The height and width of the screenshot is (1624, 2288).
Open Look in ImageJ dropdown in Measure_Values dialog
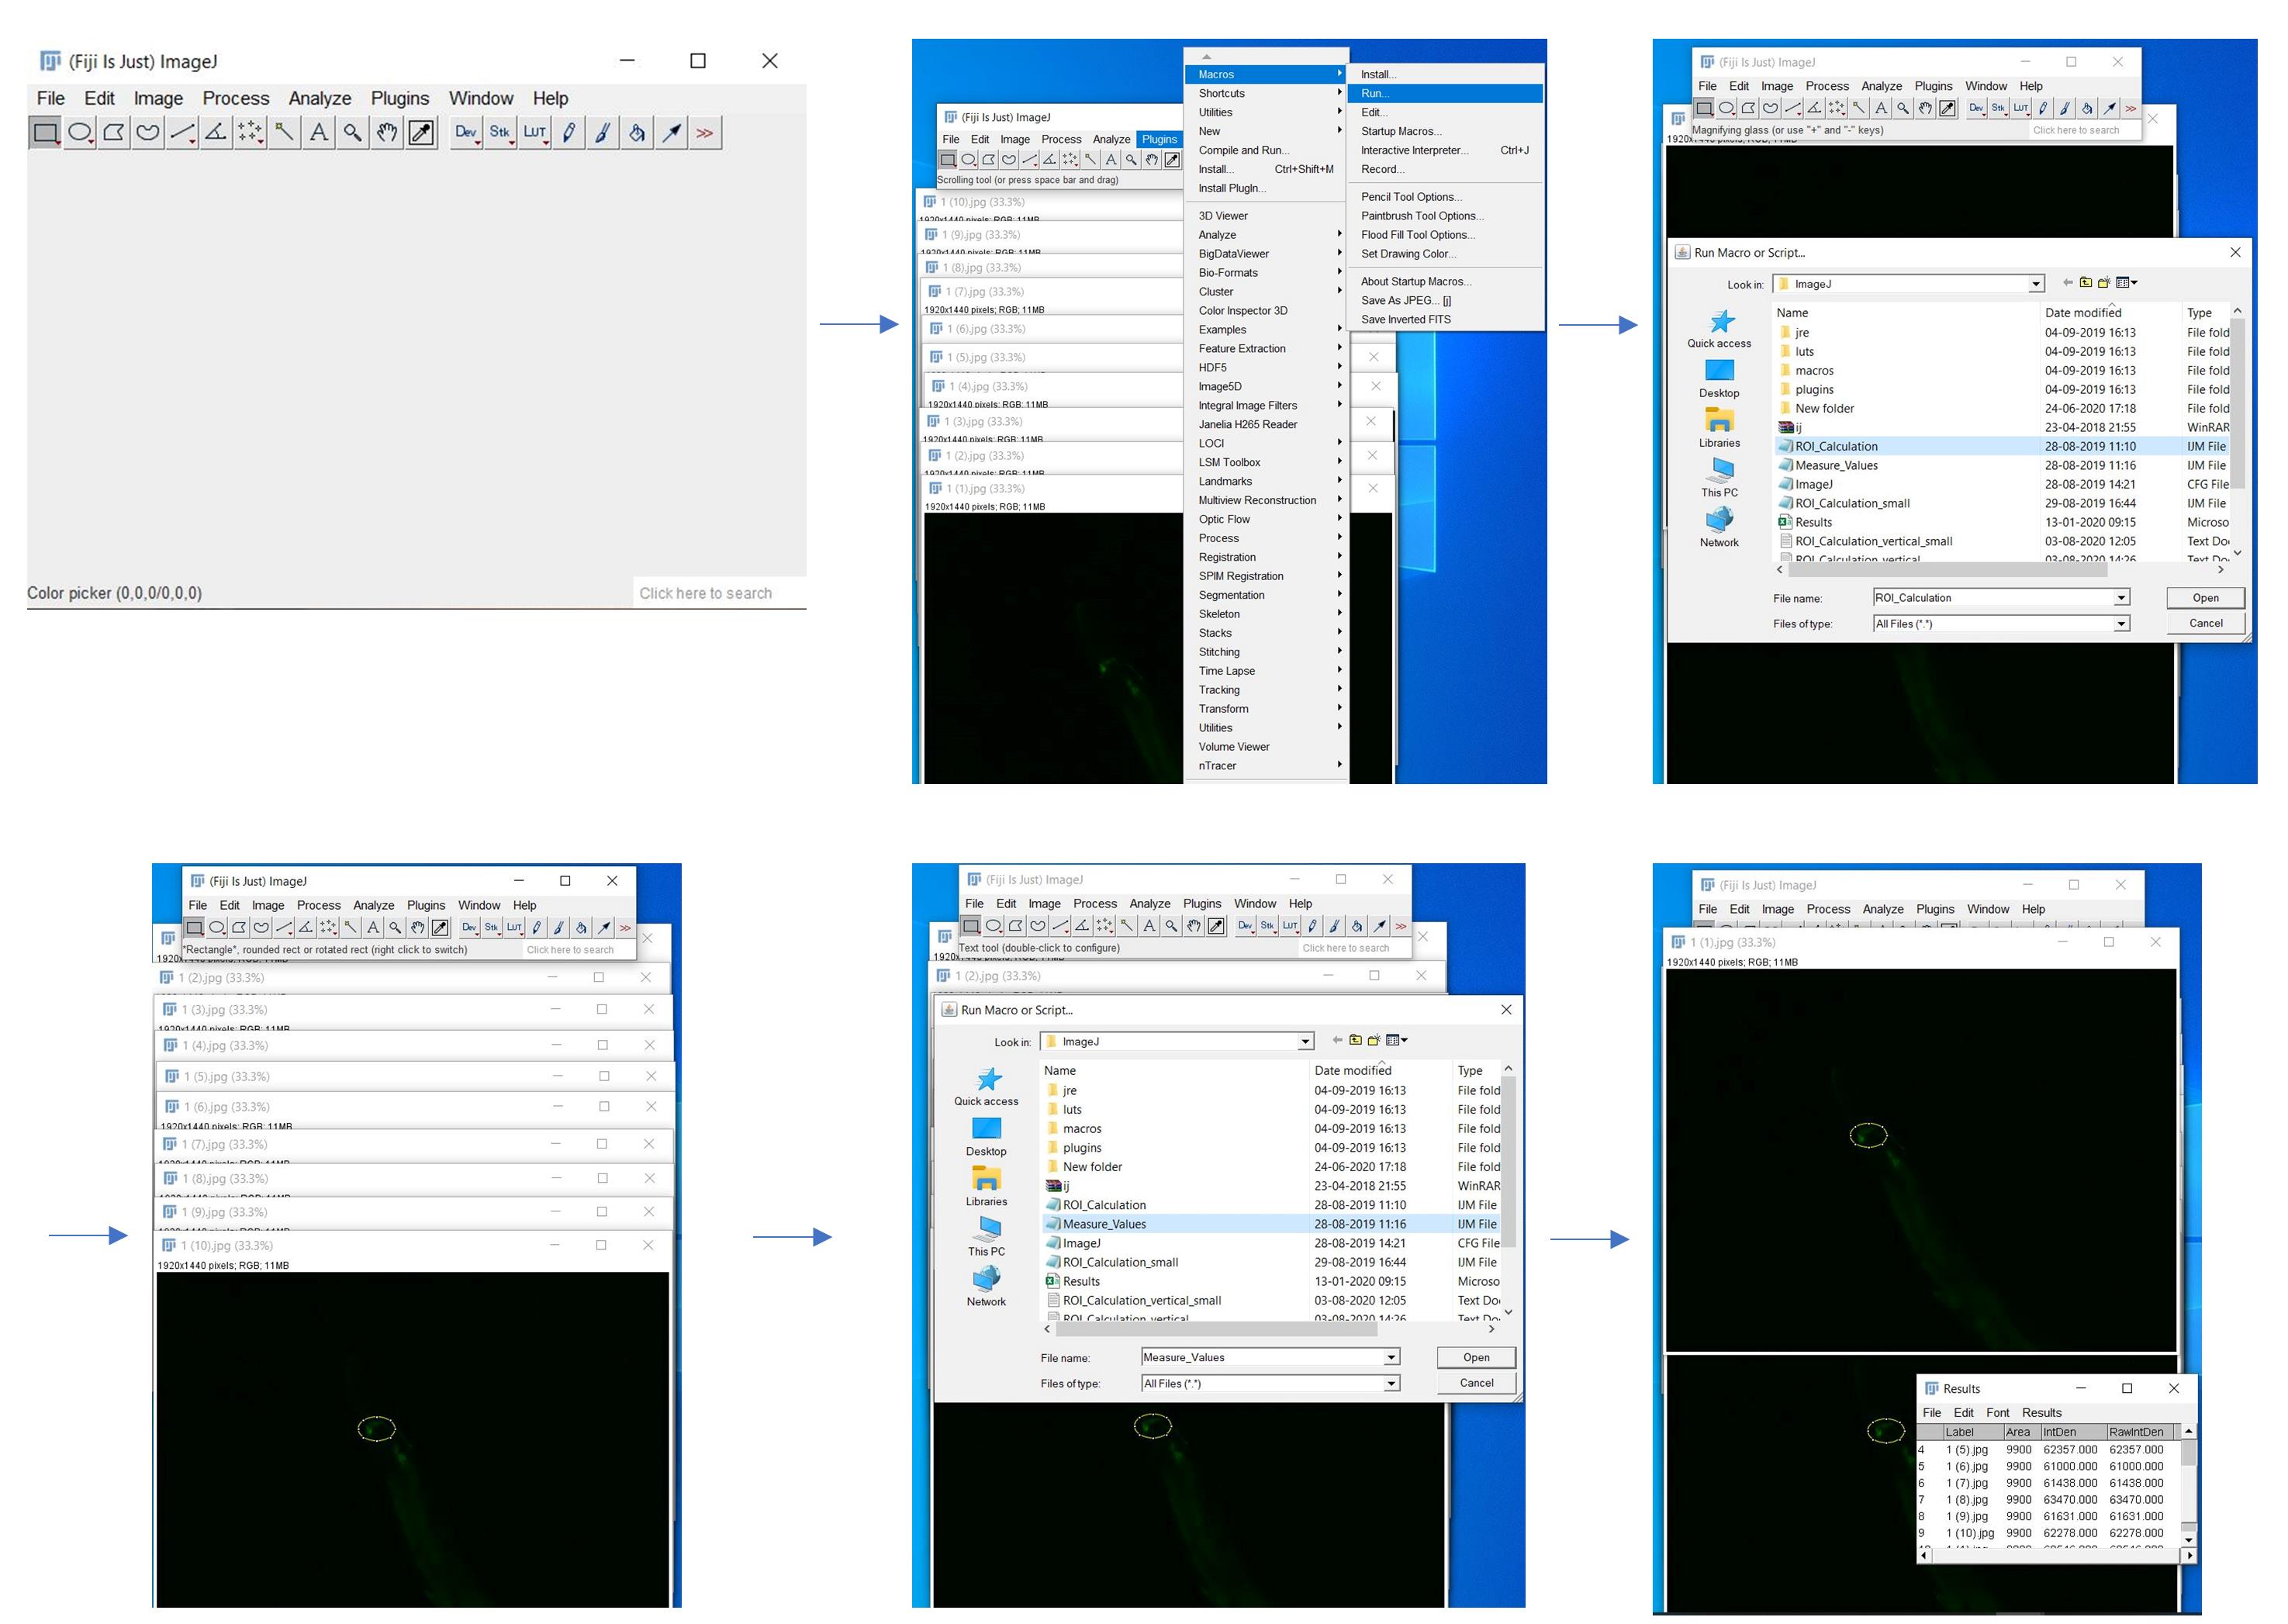tap(1305, 1042)
